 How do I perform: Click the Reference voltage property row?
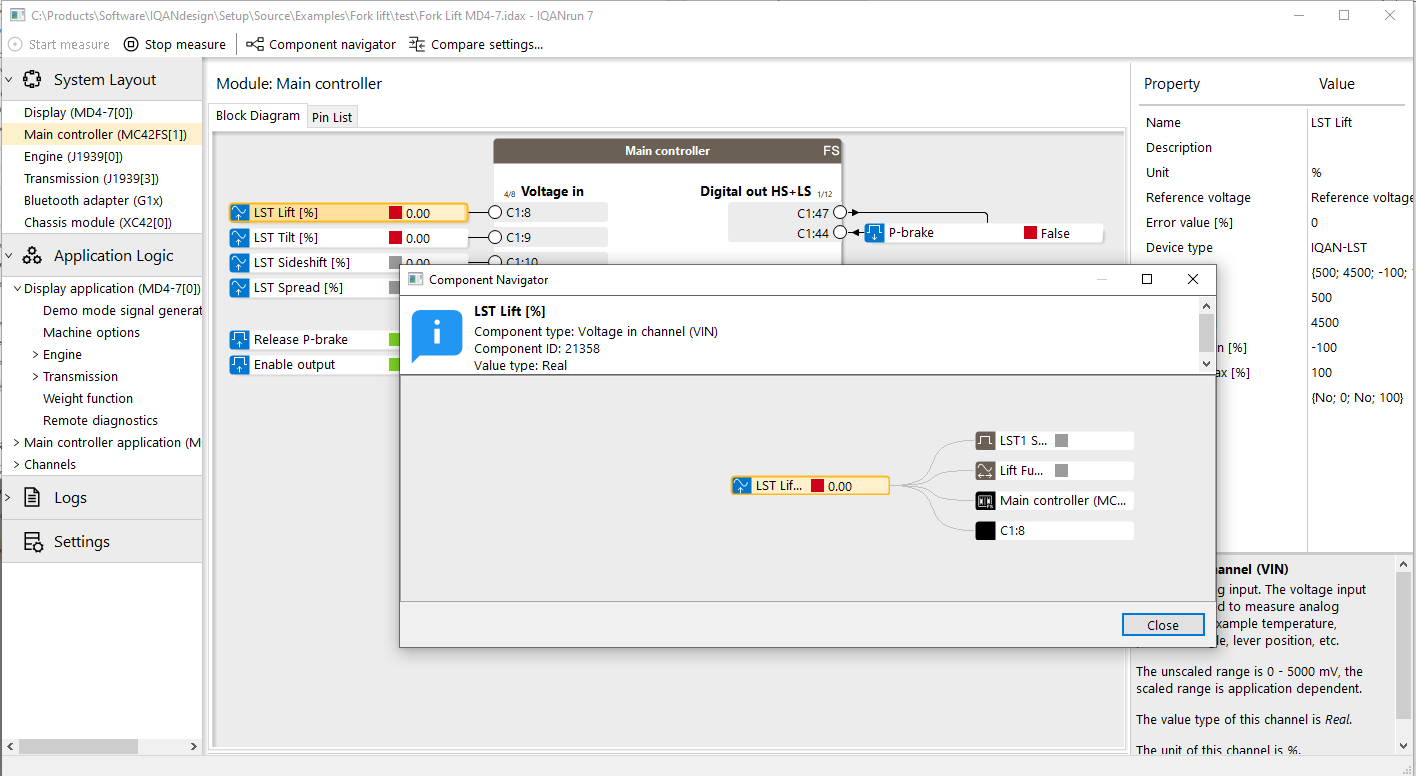pos(1275,198)
